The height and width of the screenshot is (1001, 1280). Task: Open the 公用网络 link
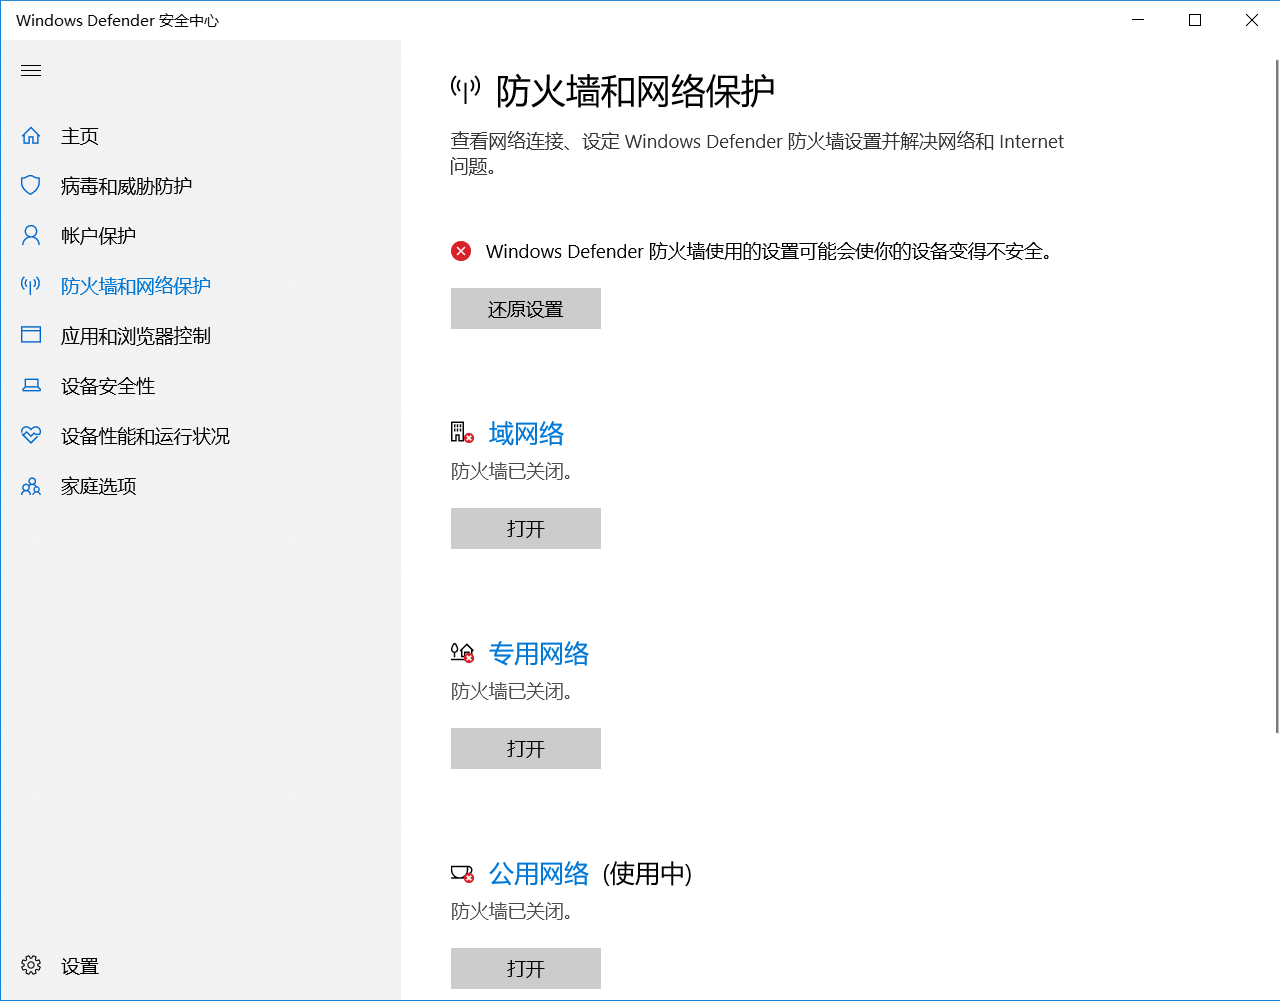539,873
